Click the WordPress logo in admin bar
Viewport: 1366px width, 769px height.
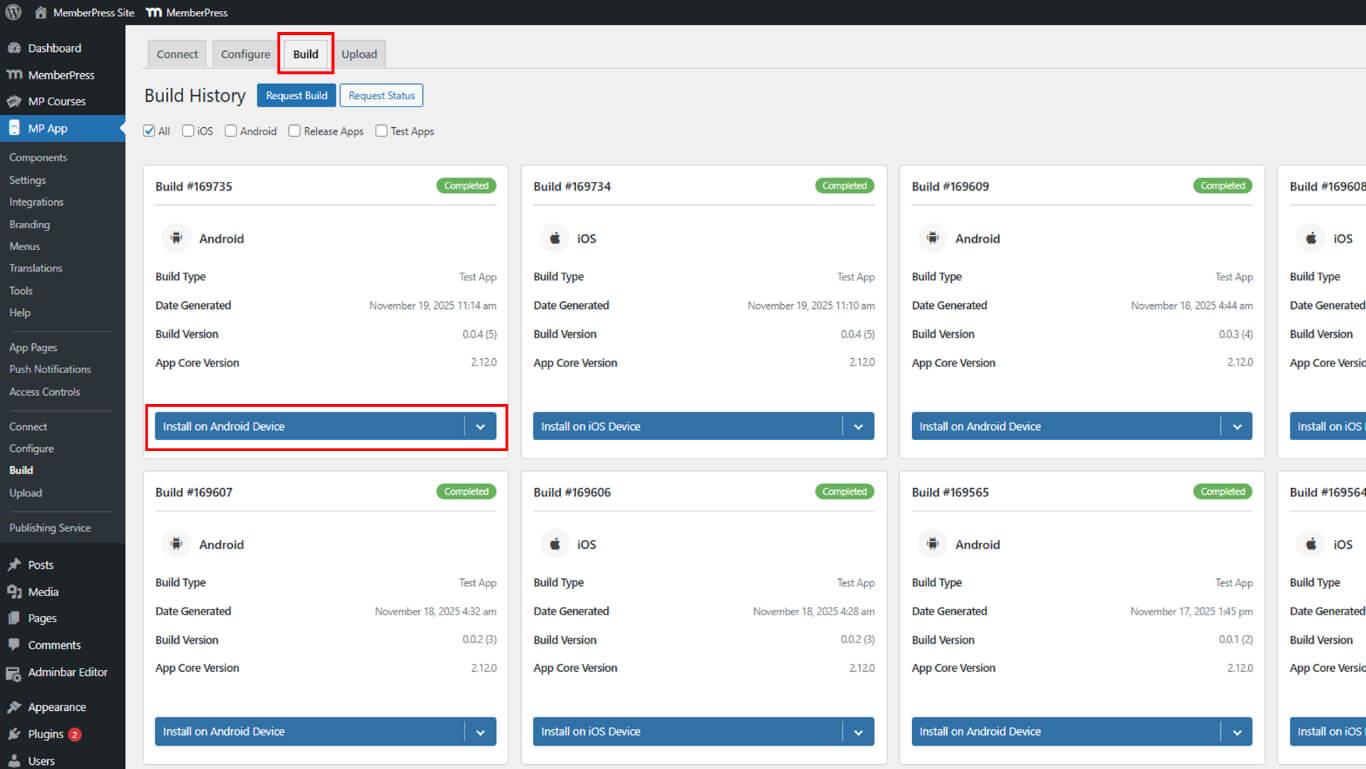(14, 13)
